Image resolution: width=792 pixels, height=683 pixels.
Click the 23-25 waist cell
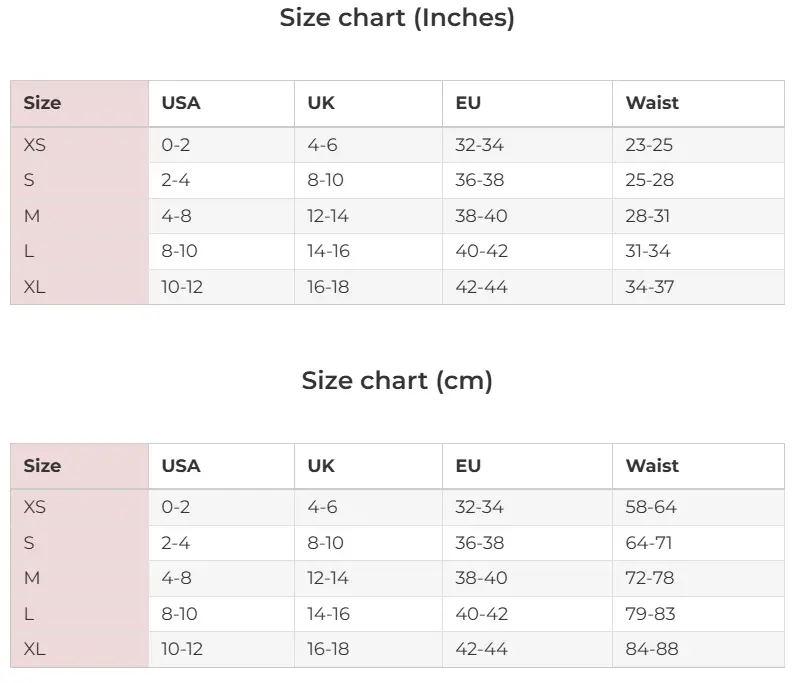coord(649,145)
